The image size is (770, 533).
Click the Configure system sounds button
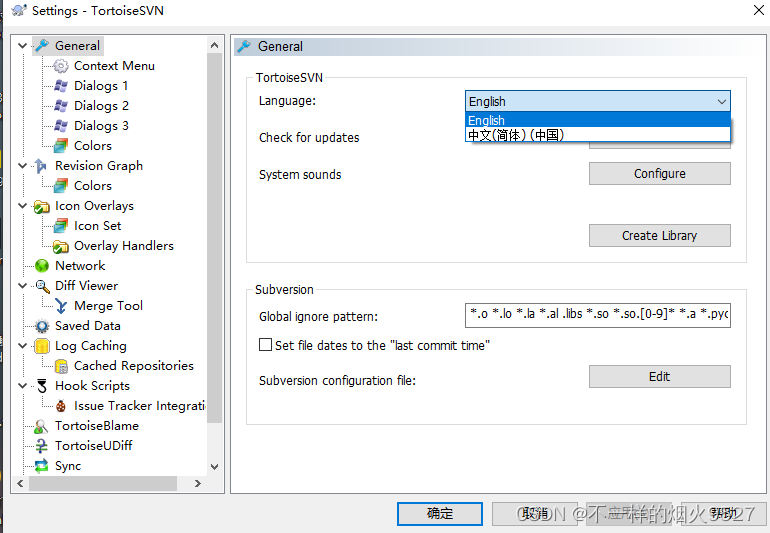[660, 174]
